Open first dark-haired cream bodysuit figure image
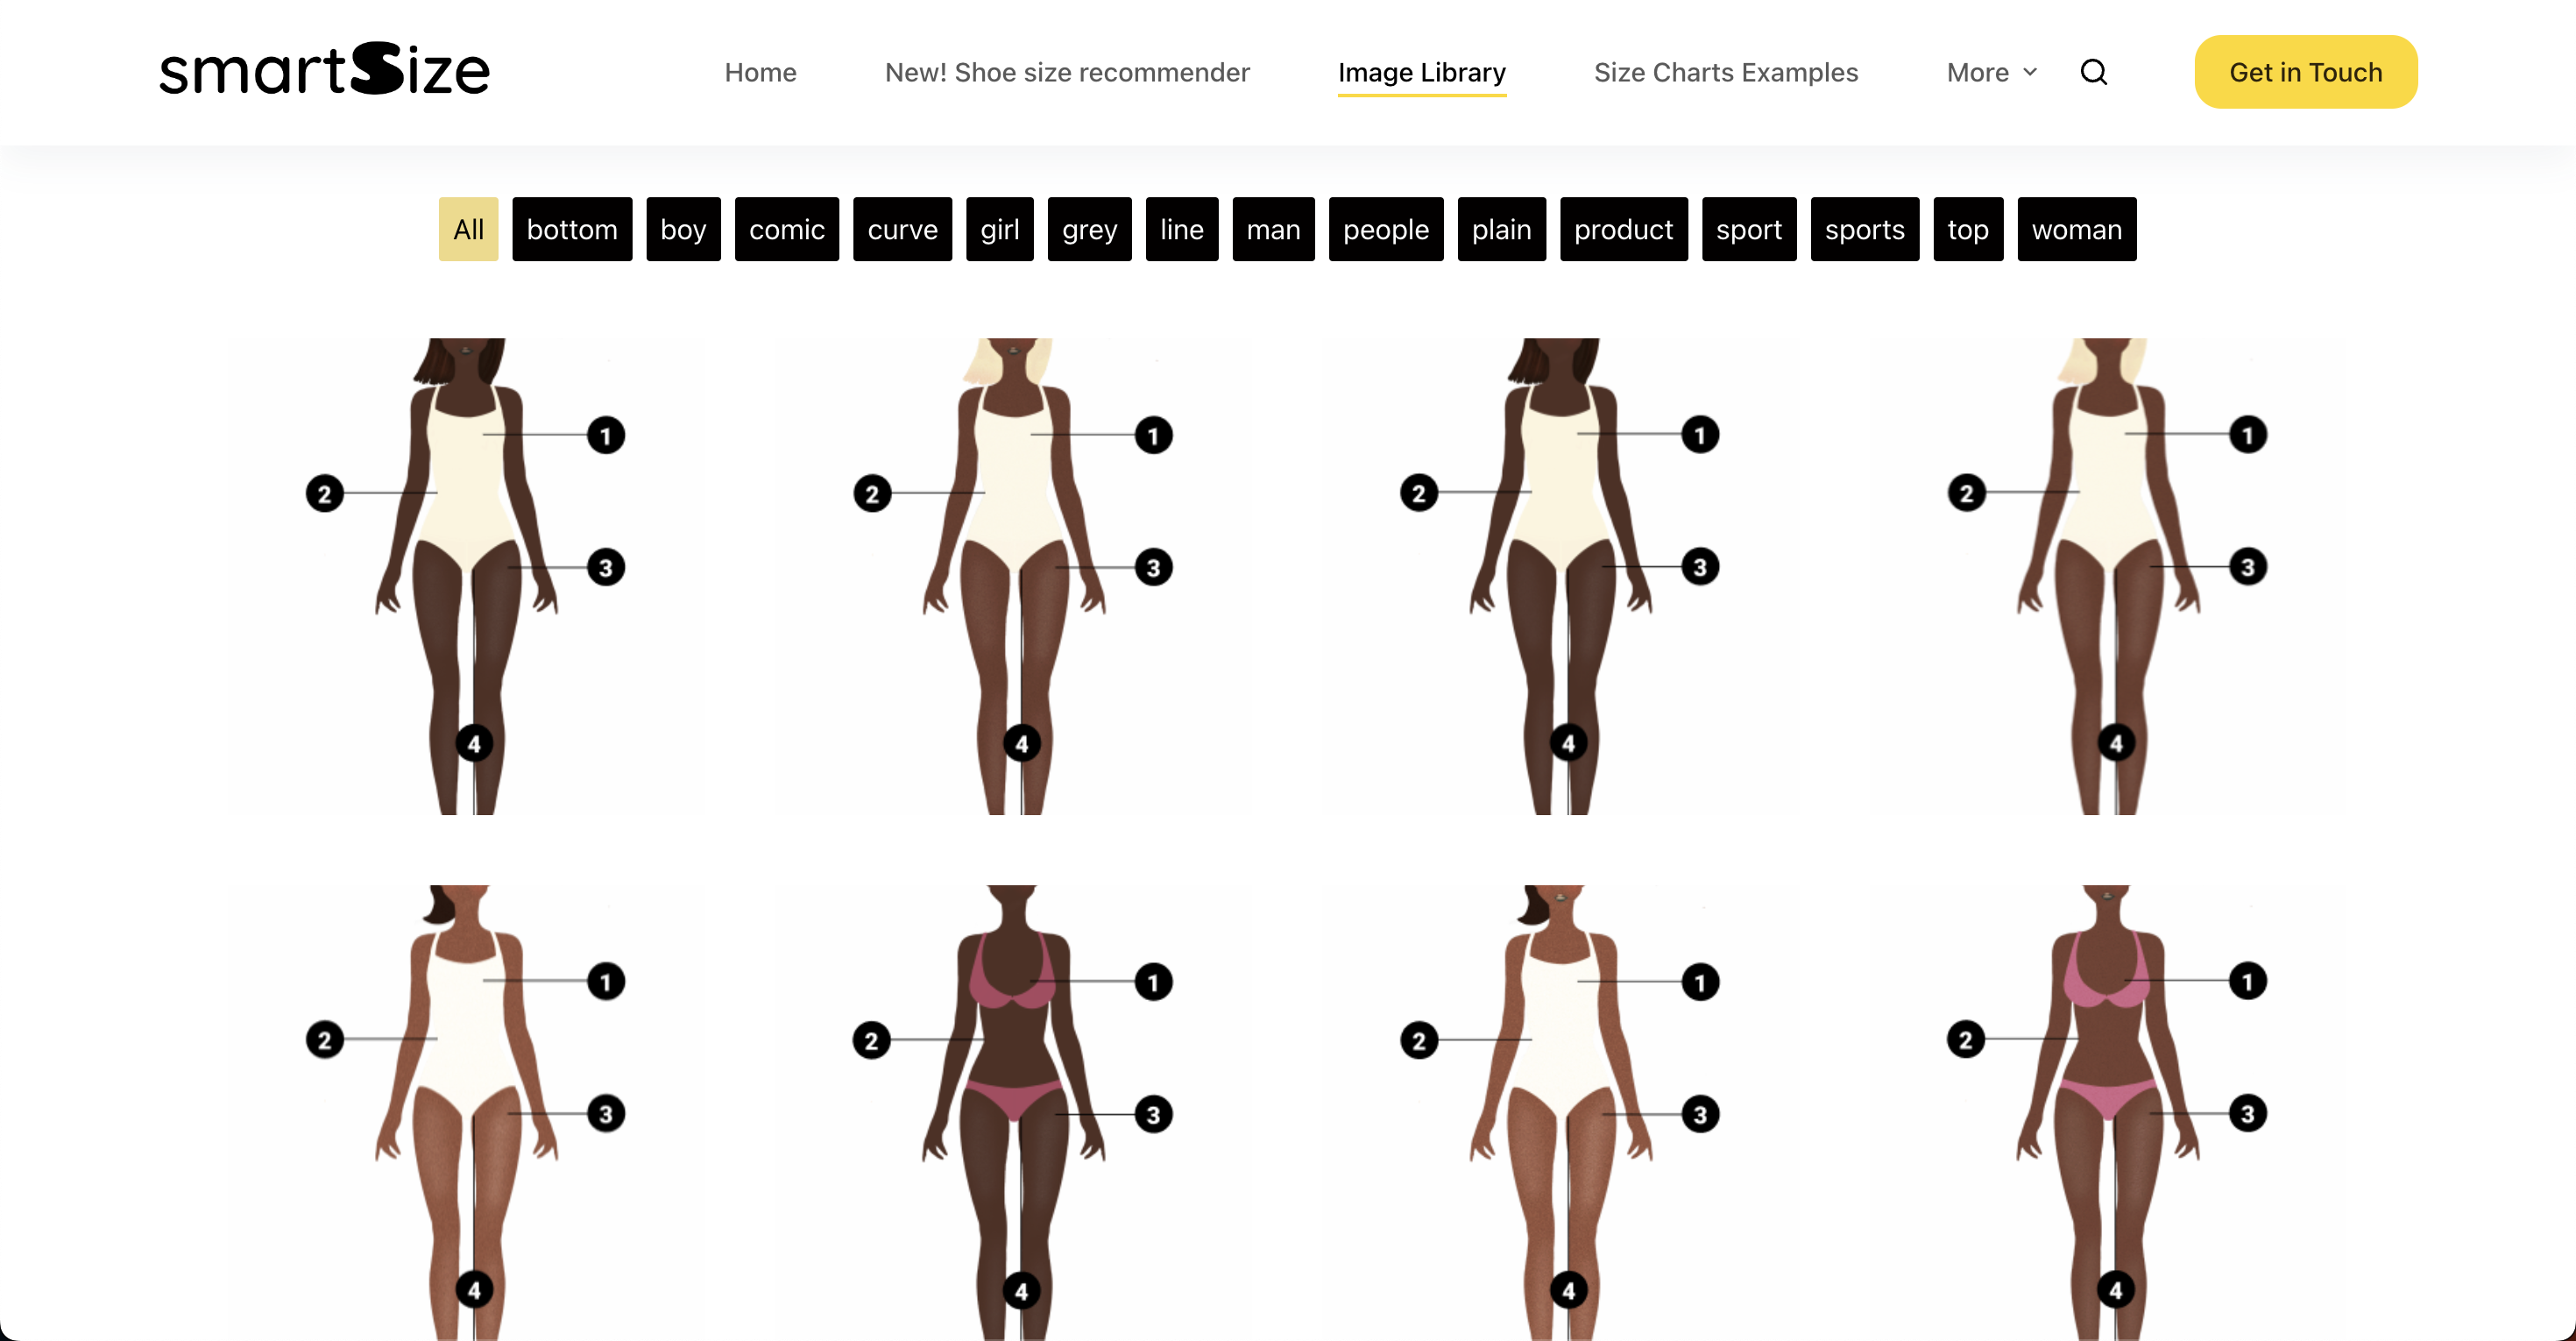 (467, 576)
